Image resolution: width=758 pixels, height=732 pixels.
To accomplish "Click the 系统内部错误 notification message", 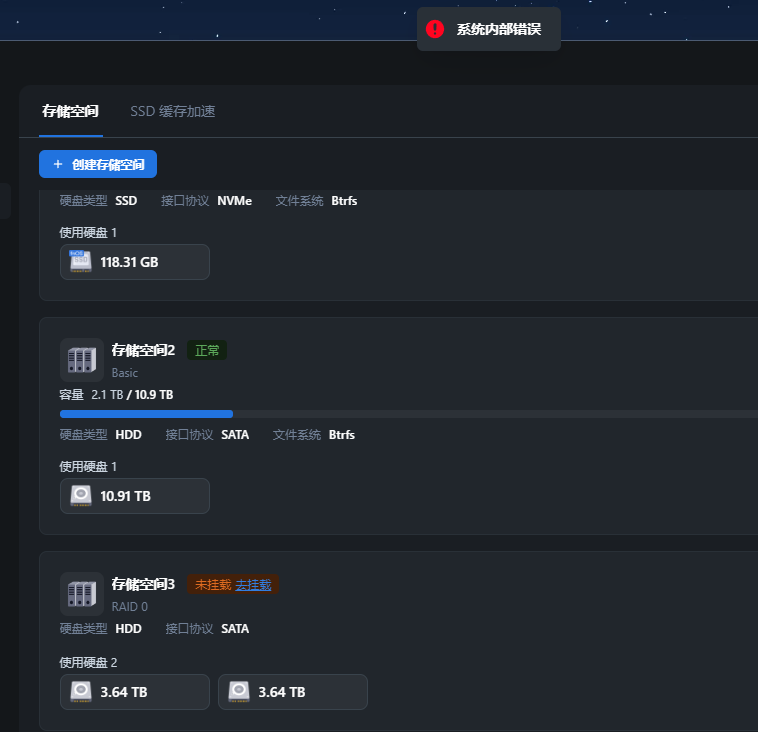I will pos(498,29).
